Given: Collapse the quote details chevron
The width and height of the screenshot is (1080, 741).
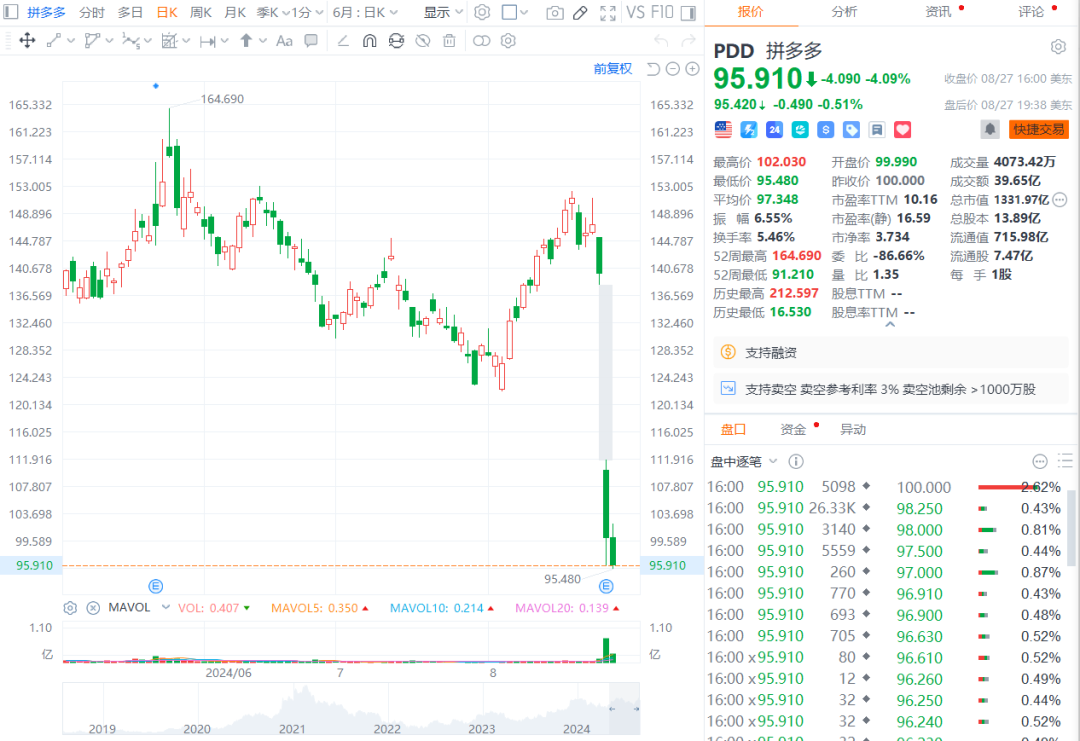Looking at the screenshot, I should click(x=890, y=324).
